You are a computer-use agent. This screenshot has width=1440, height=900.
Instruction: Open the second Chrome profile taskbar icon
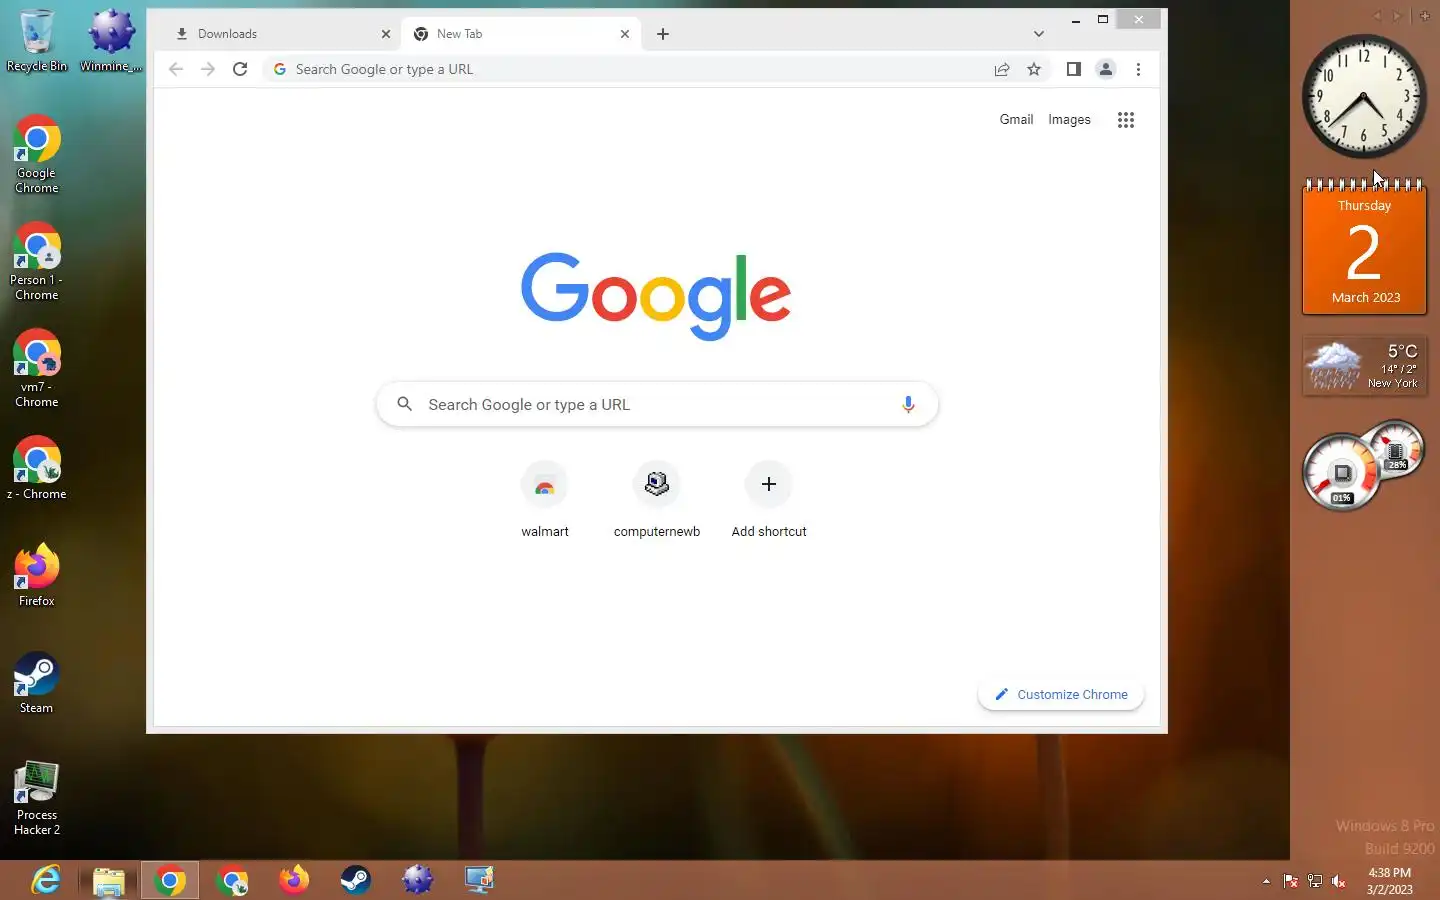[232, 880]
